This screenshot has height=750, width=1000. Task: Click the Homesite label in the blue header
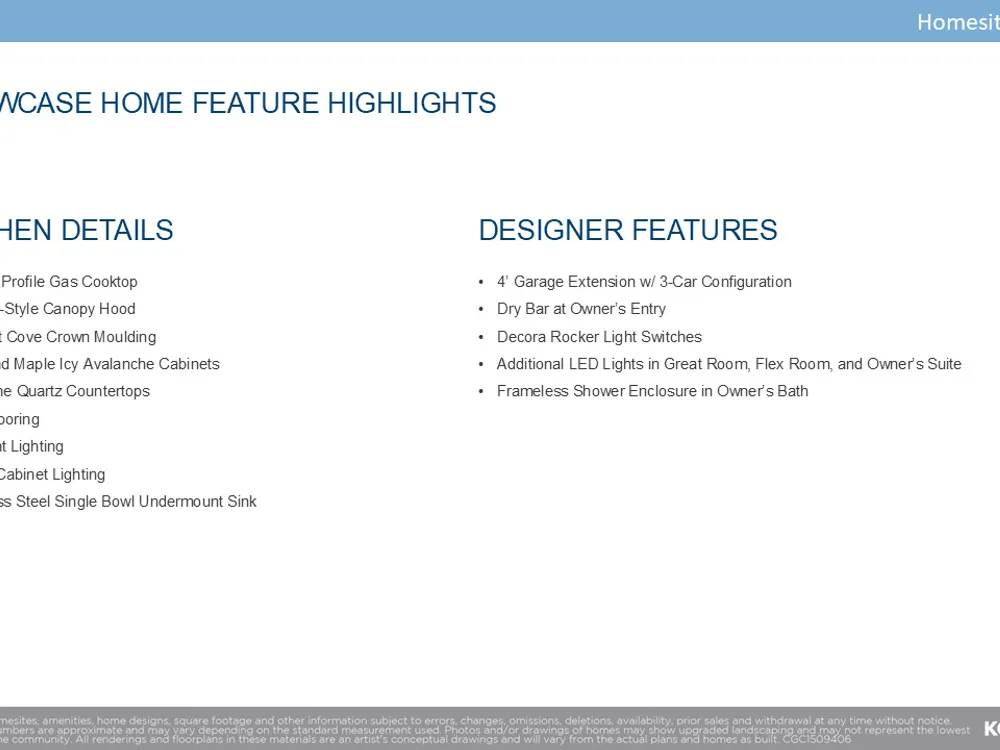coord(957,22)
